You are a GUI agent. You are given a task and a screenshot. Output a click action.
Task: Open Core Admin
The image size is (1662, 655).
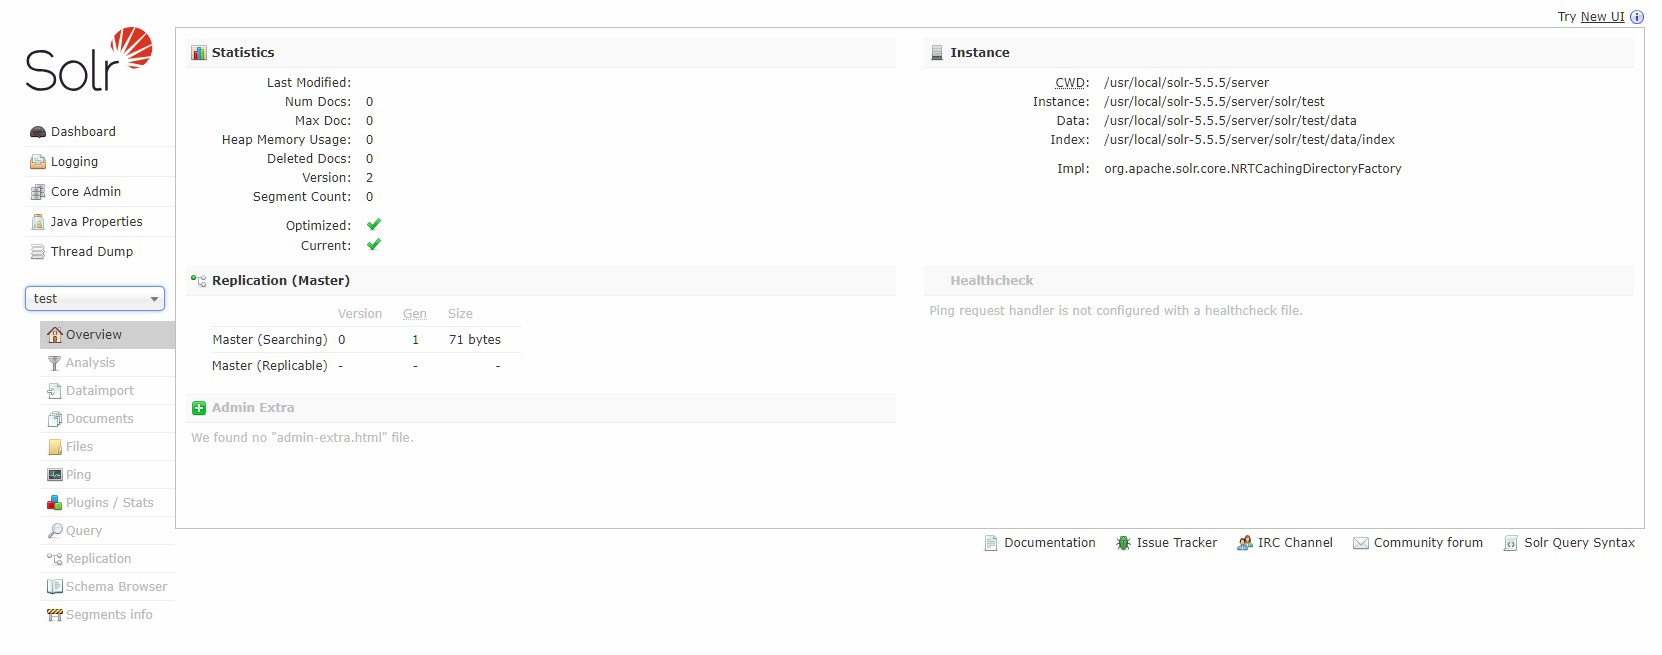pyautogui.click(x=86, y=192)
